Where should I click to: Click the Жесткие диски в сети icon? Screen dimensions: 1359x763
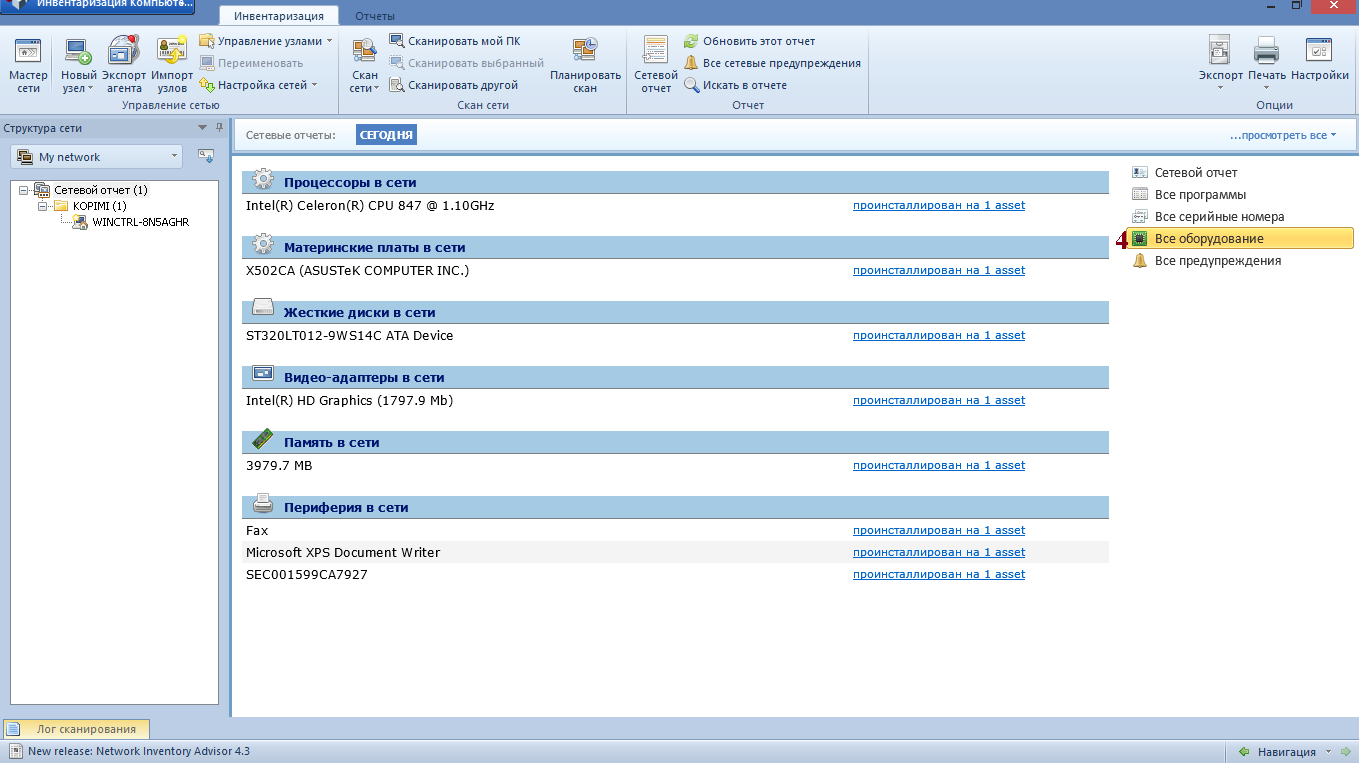(263, 309)
